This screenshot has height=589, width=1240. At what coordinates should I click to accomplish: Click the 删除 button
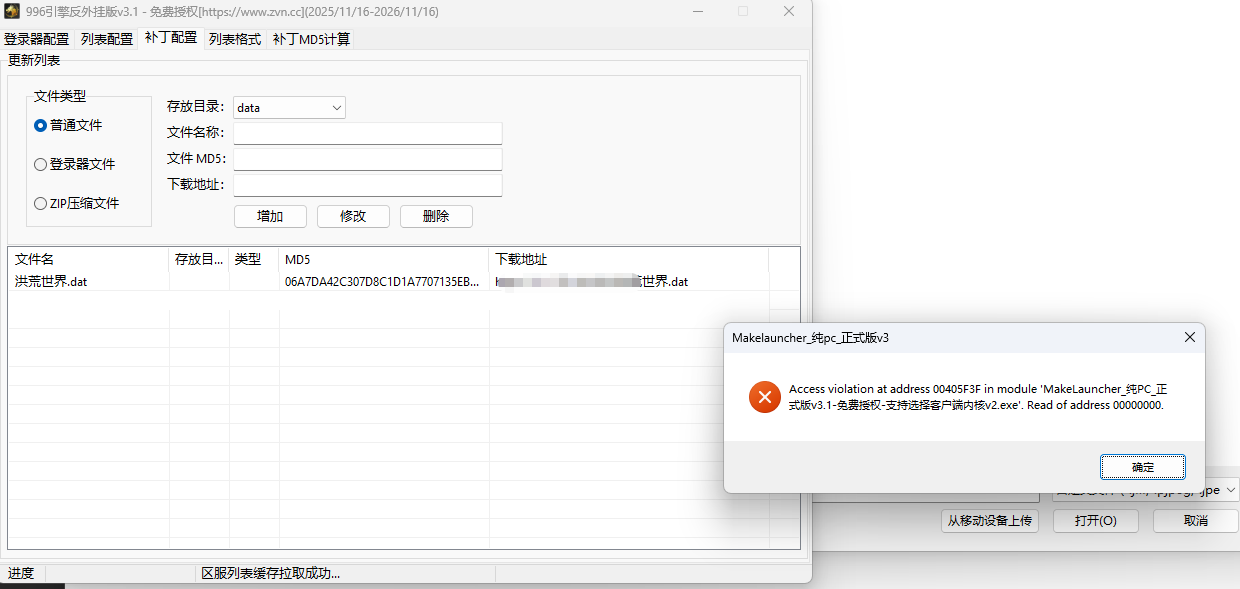(x=436, y=216)
